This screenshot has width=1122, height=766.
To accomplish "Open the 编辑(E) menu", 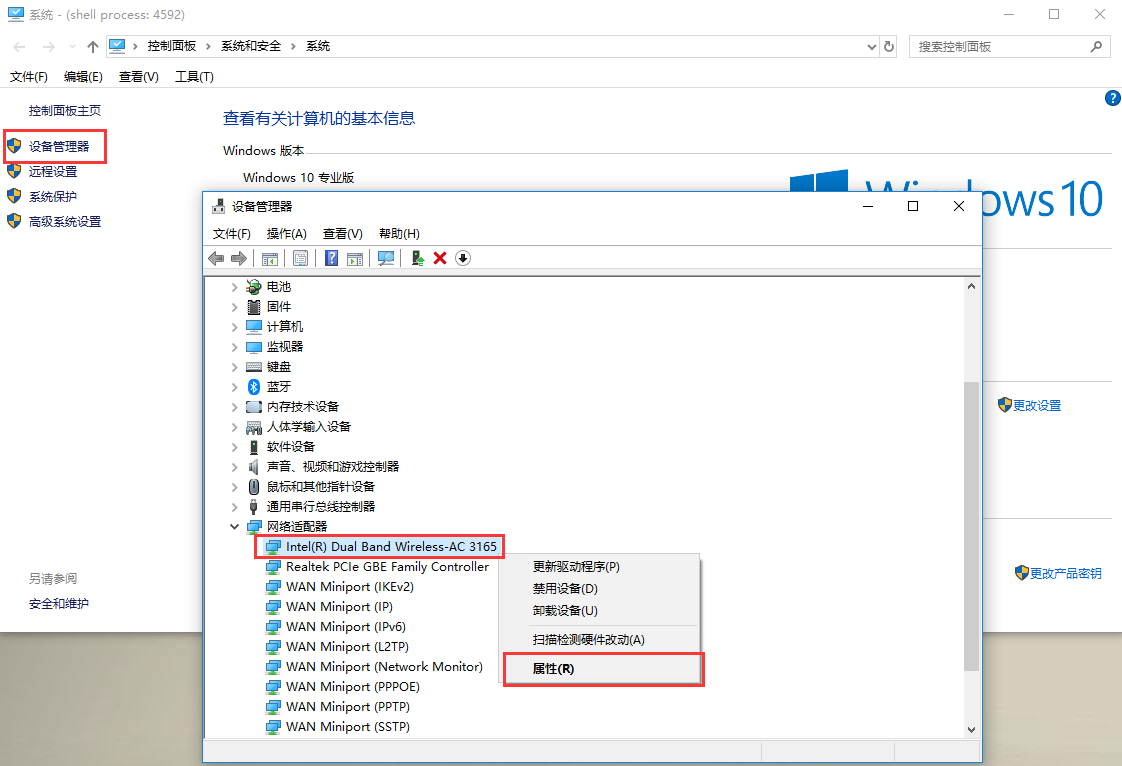I will (83, 77).
